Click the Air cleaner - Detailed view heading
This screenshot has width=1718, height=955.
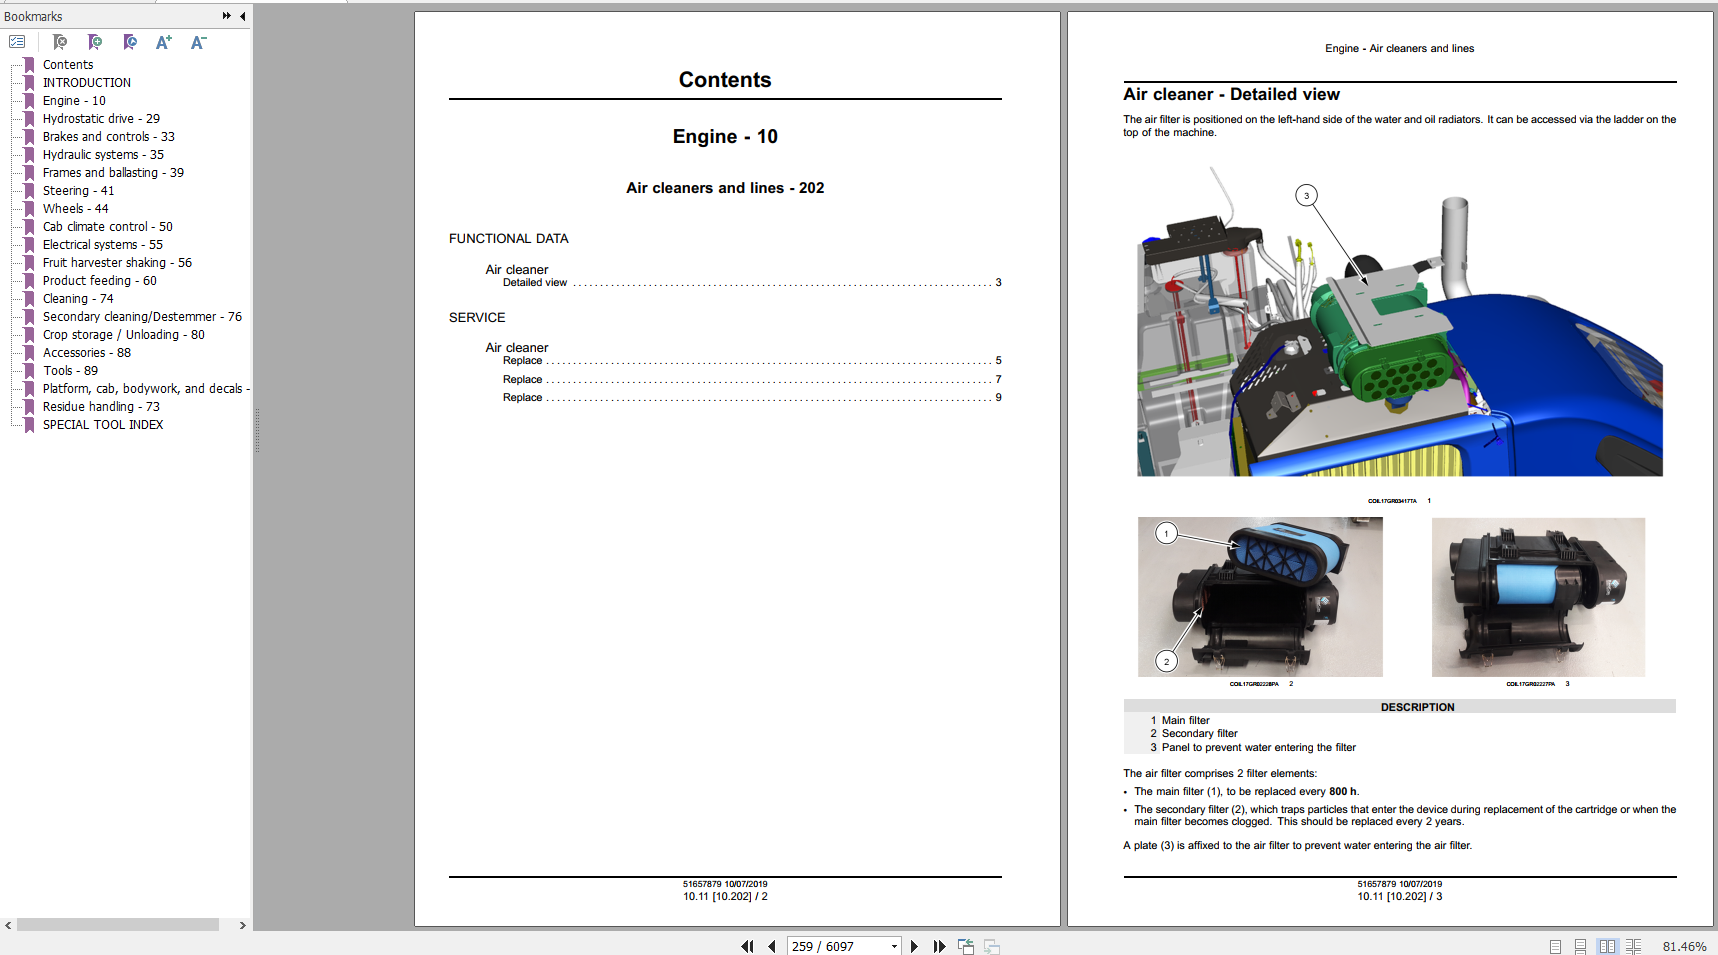tap(1231, 94)
